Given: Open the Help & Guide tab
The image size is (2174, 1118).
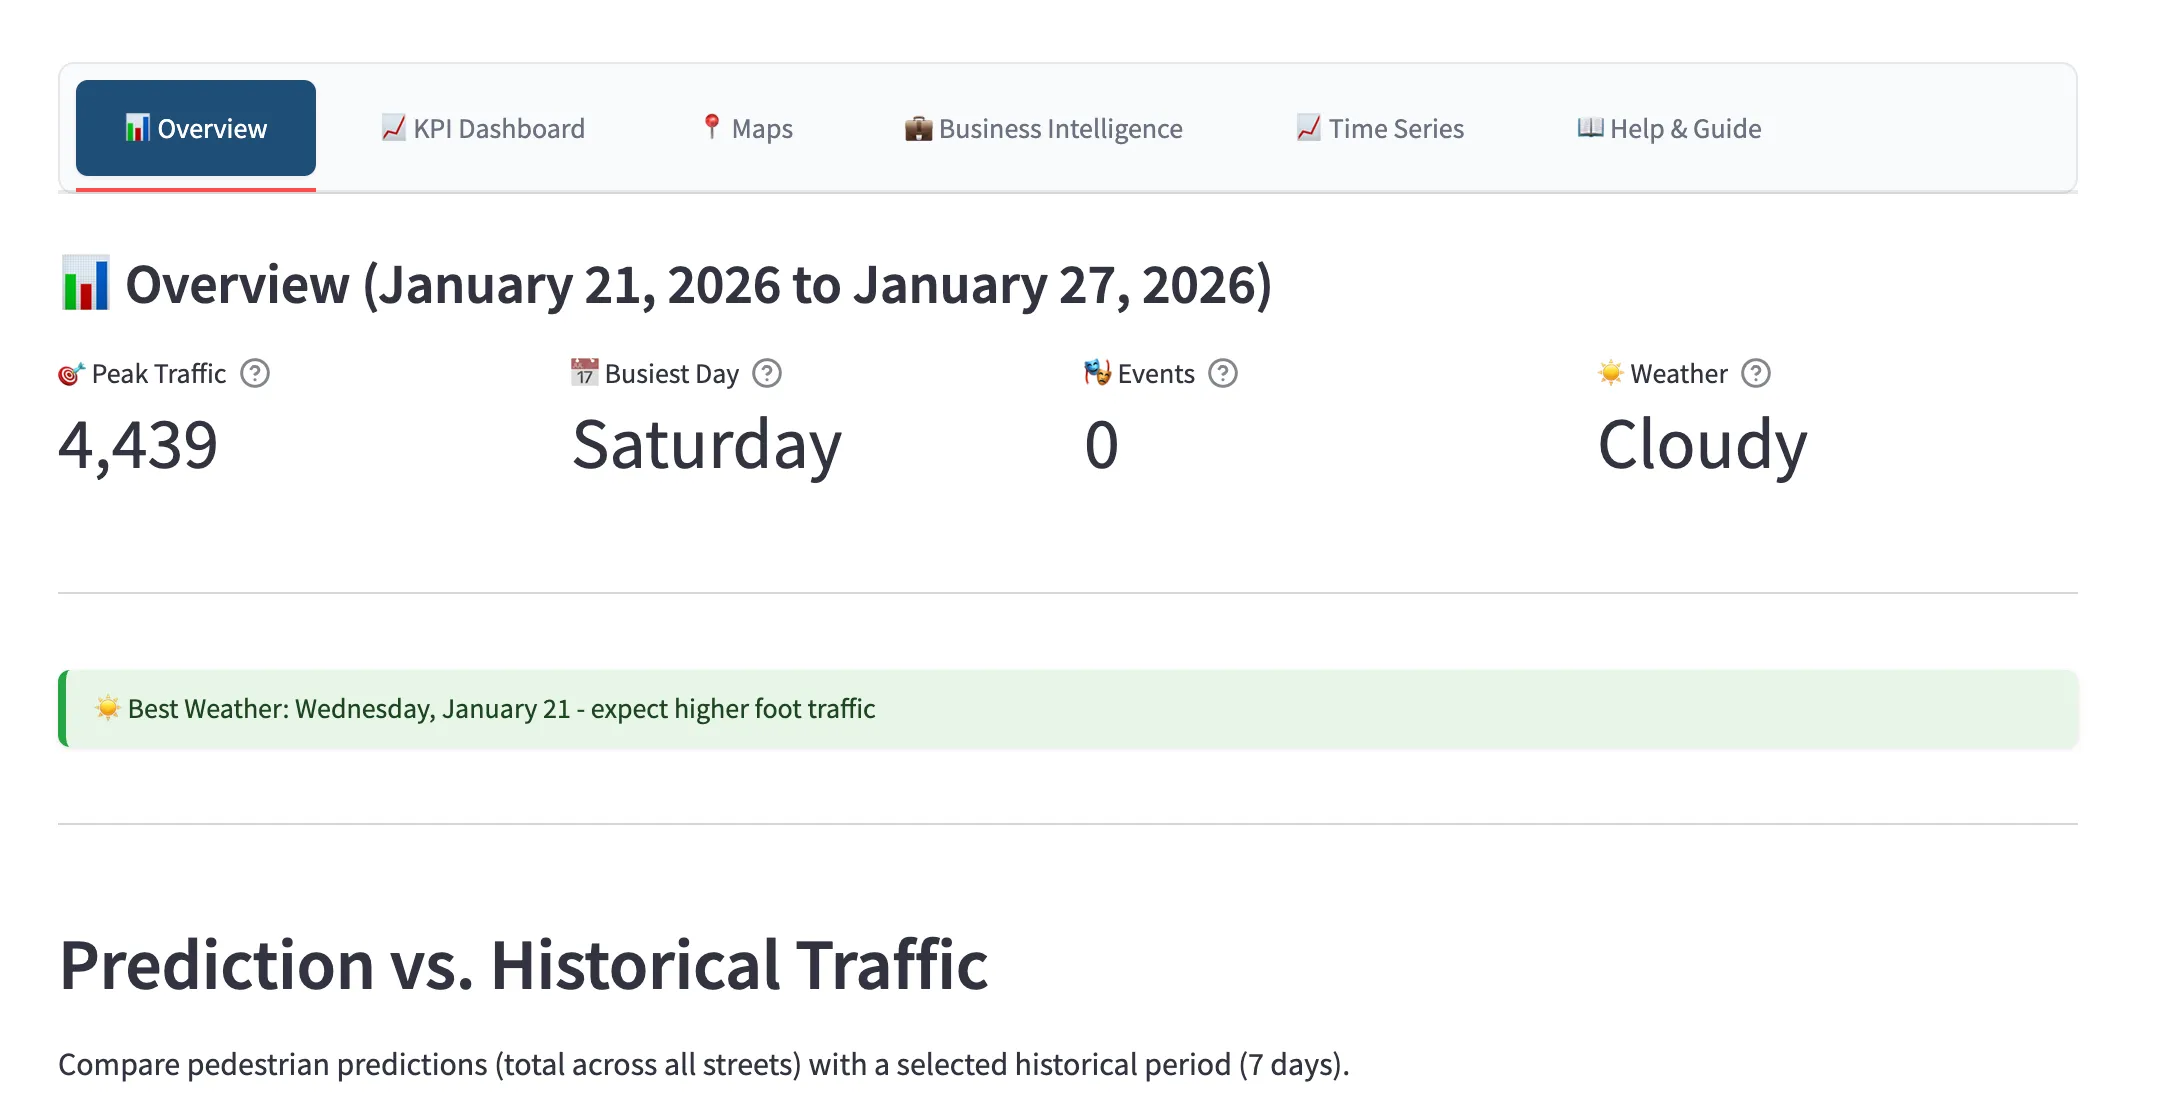Looking at the screenshot, I should [x=1669, y=129].
